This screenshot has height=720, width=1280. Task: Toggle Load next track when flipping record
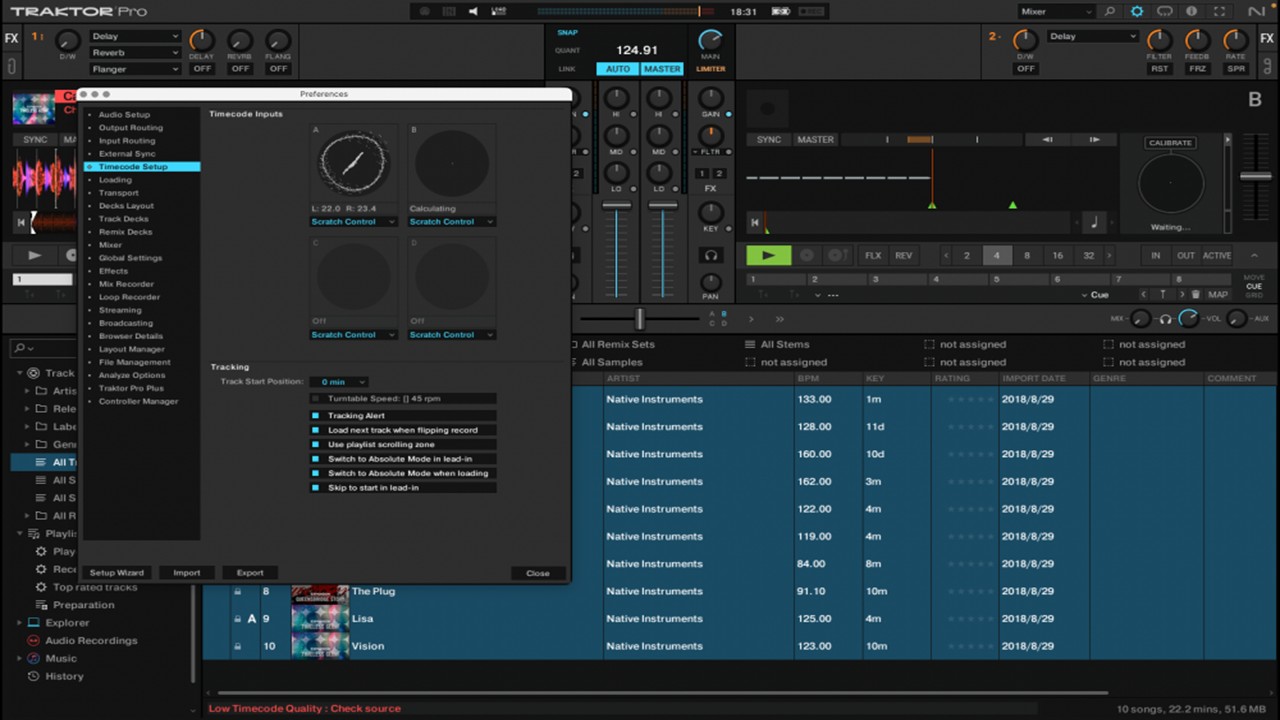(x=315, y=430)
